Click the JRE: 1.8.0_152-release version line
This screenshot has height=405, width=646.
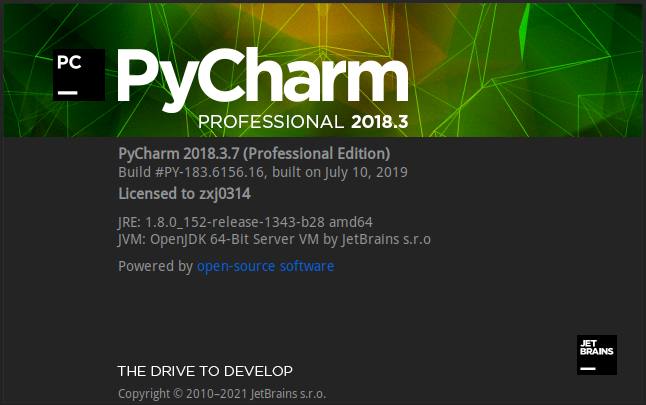click(245, 222)
